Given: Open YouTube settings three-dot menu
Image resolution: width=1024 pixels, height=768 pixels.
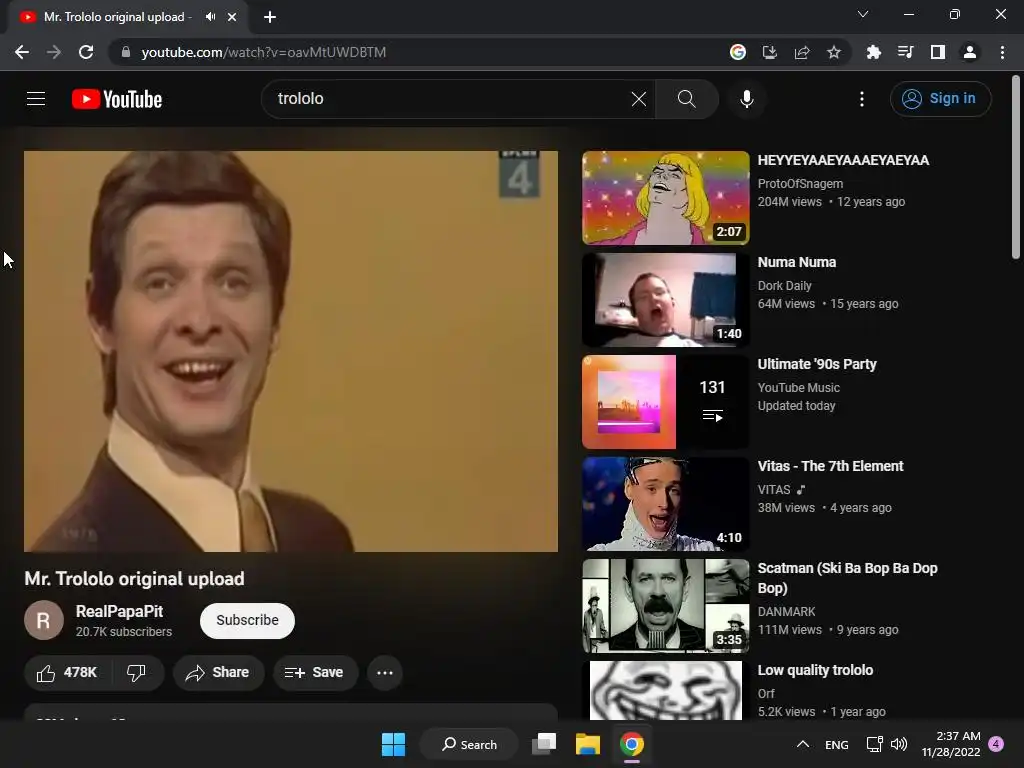Looking at the screenshot, I should (x=862, y=99).
